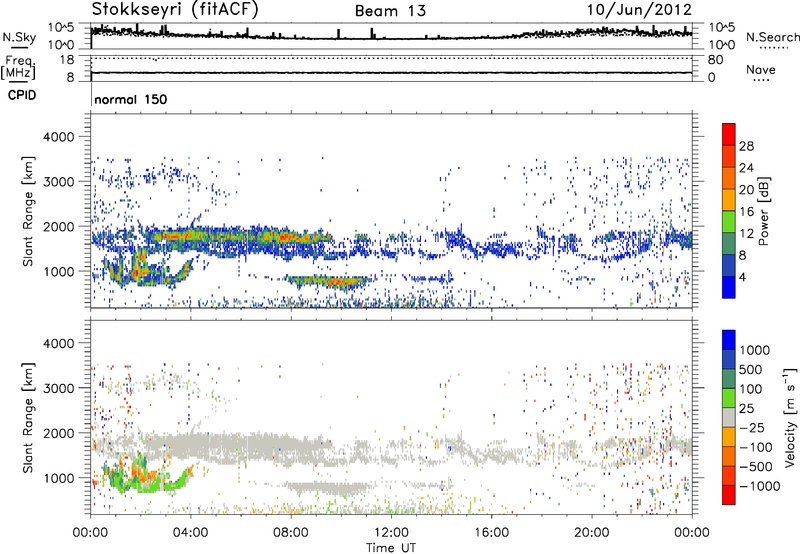Click the '18' frequency axis tick

pyautogui.click(x=67, y=60)
